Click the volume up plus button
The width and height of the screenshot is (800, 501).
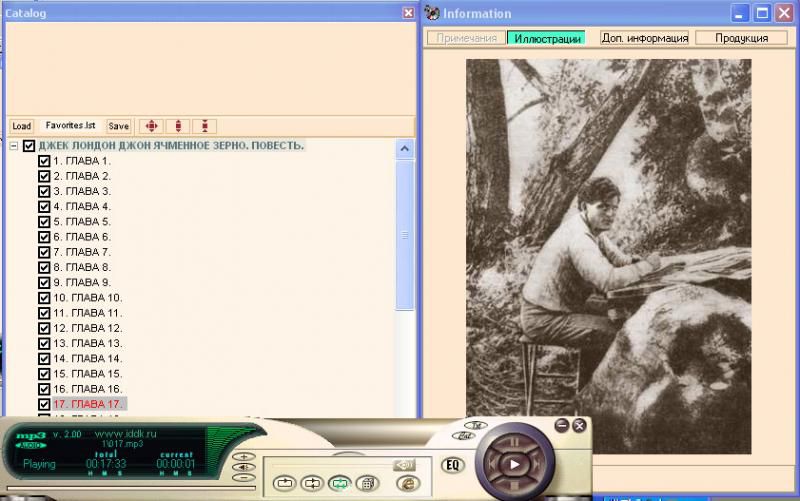click(x=242, y=456)
